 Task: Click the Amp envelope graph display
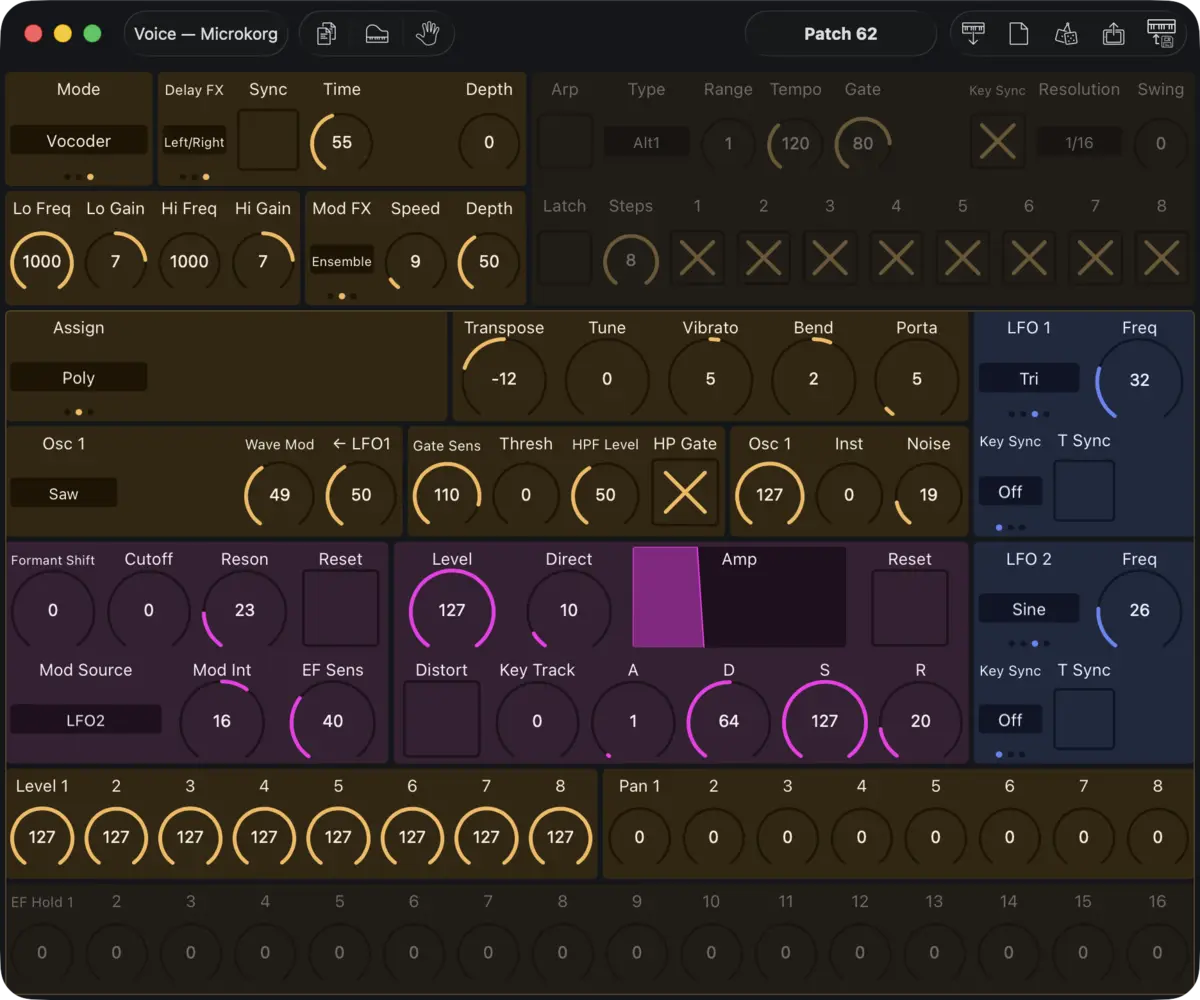(x=739, y=597)
